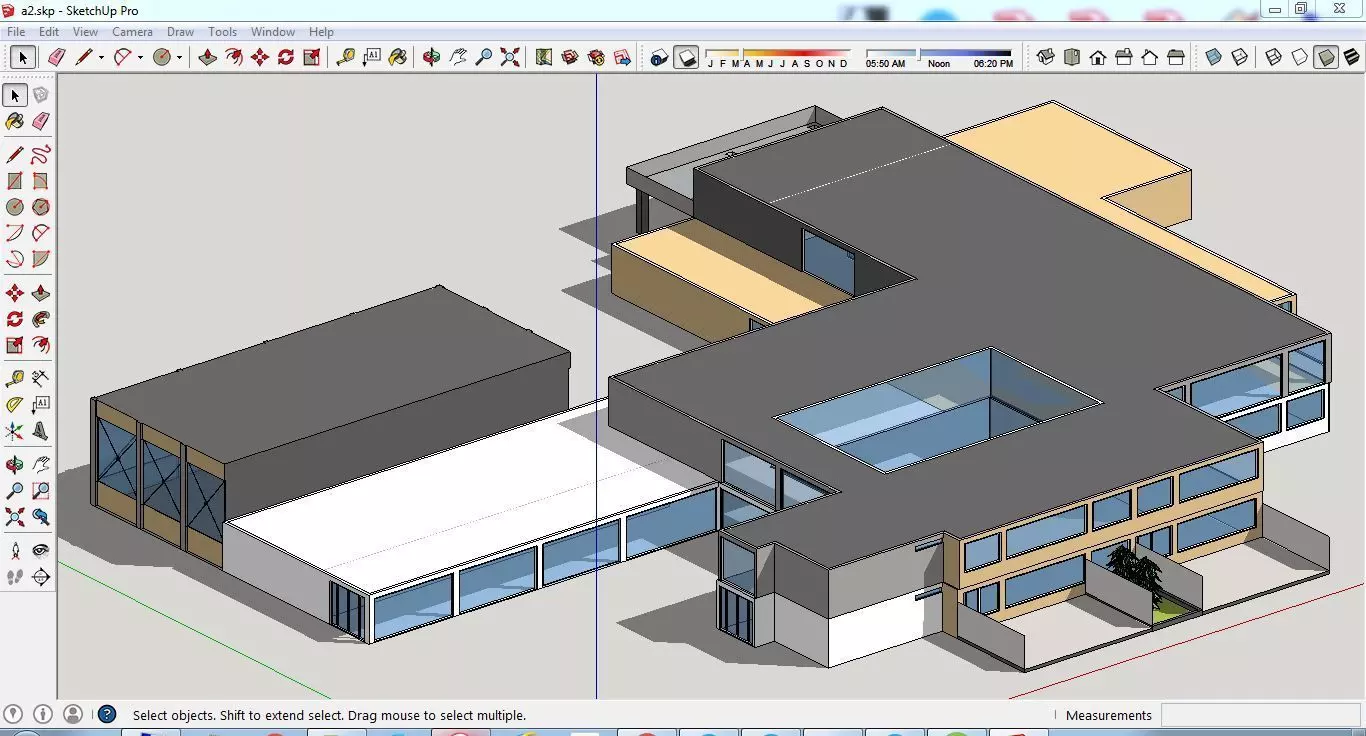
Task: Go to Previous camera view
Action: (x=40, y=517)
